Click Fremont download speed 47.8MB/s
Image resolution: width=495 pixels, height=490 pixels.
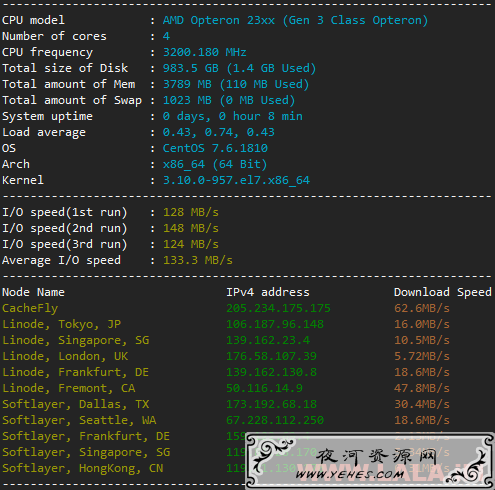point(422,388)
